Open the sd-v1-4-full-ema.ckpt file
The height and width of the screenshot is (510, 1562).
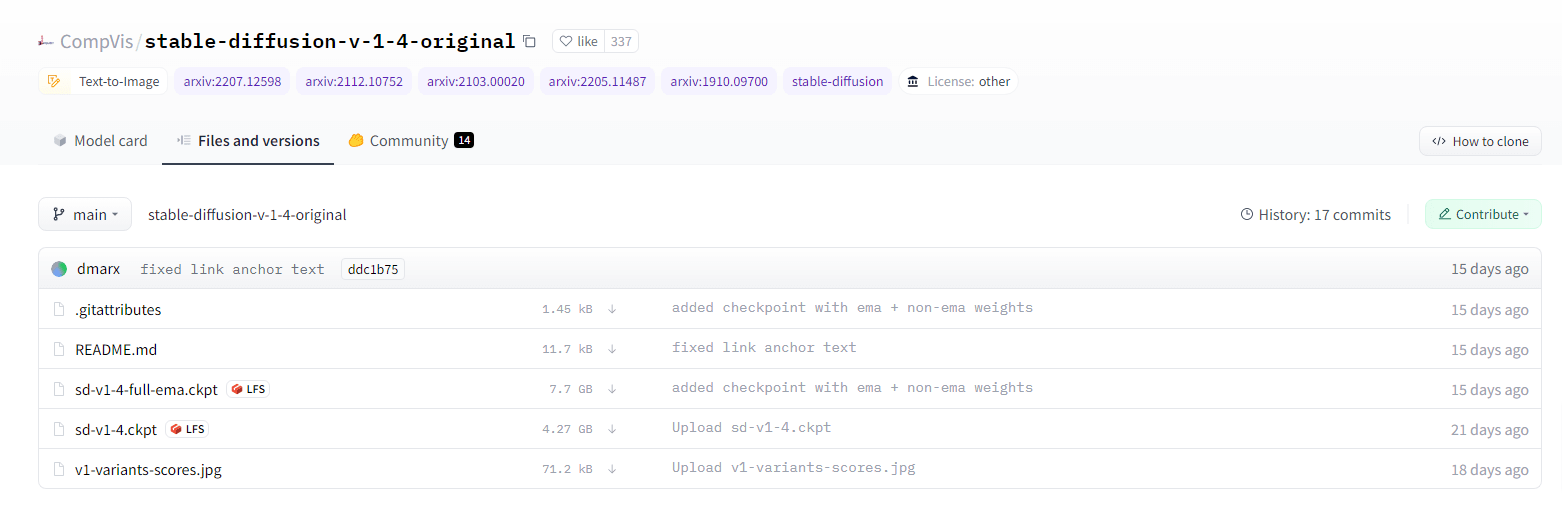point(146,389)
